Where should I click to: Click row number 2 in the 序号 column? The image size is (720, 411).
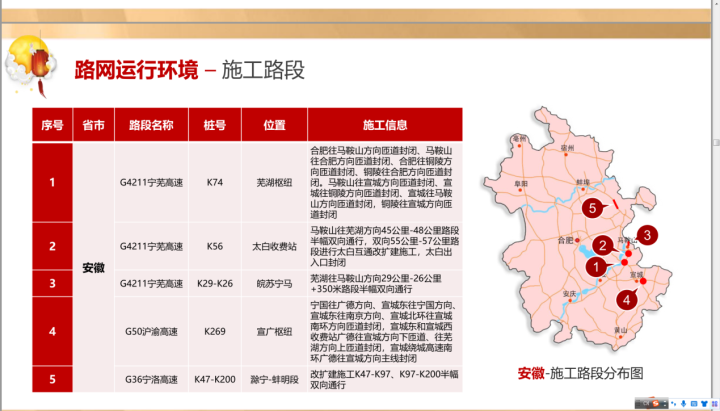(x=52, y=246)
